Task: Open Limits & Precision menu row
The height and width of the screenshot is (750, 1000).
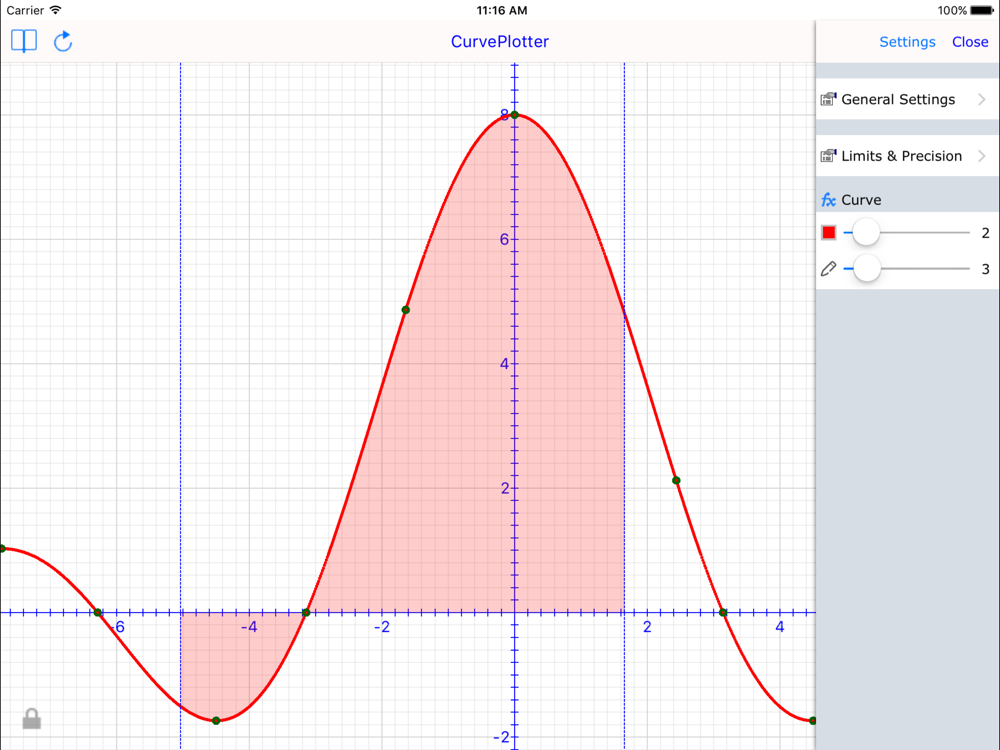Action: coord(908,156)
